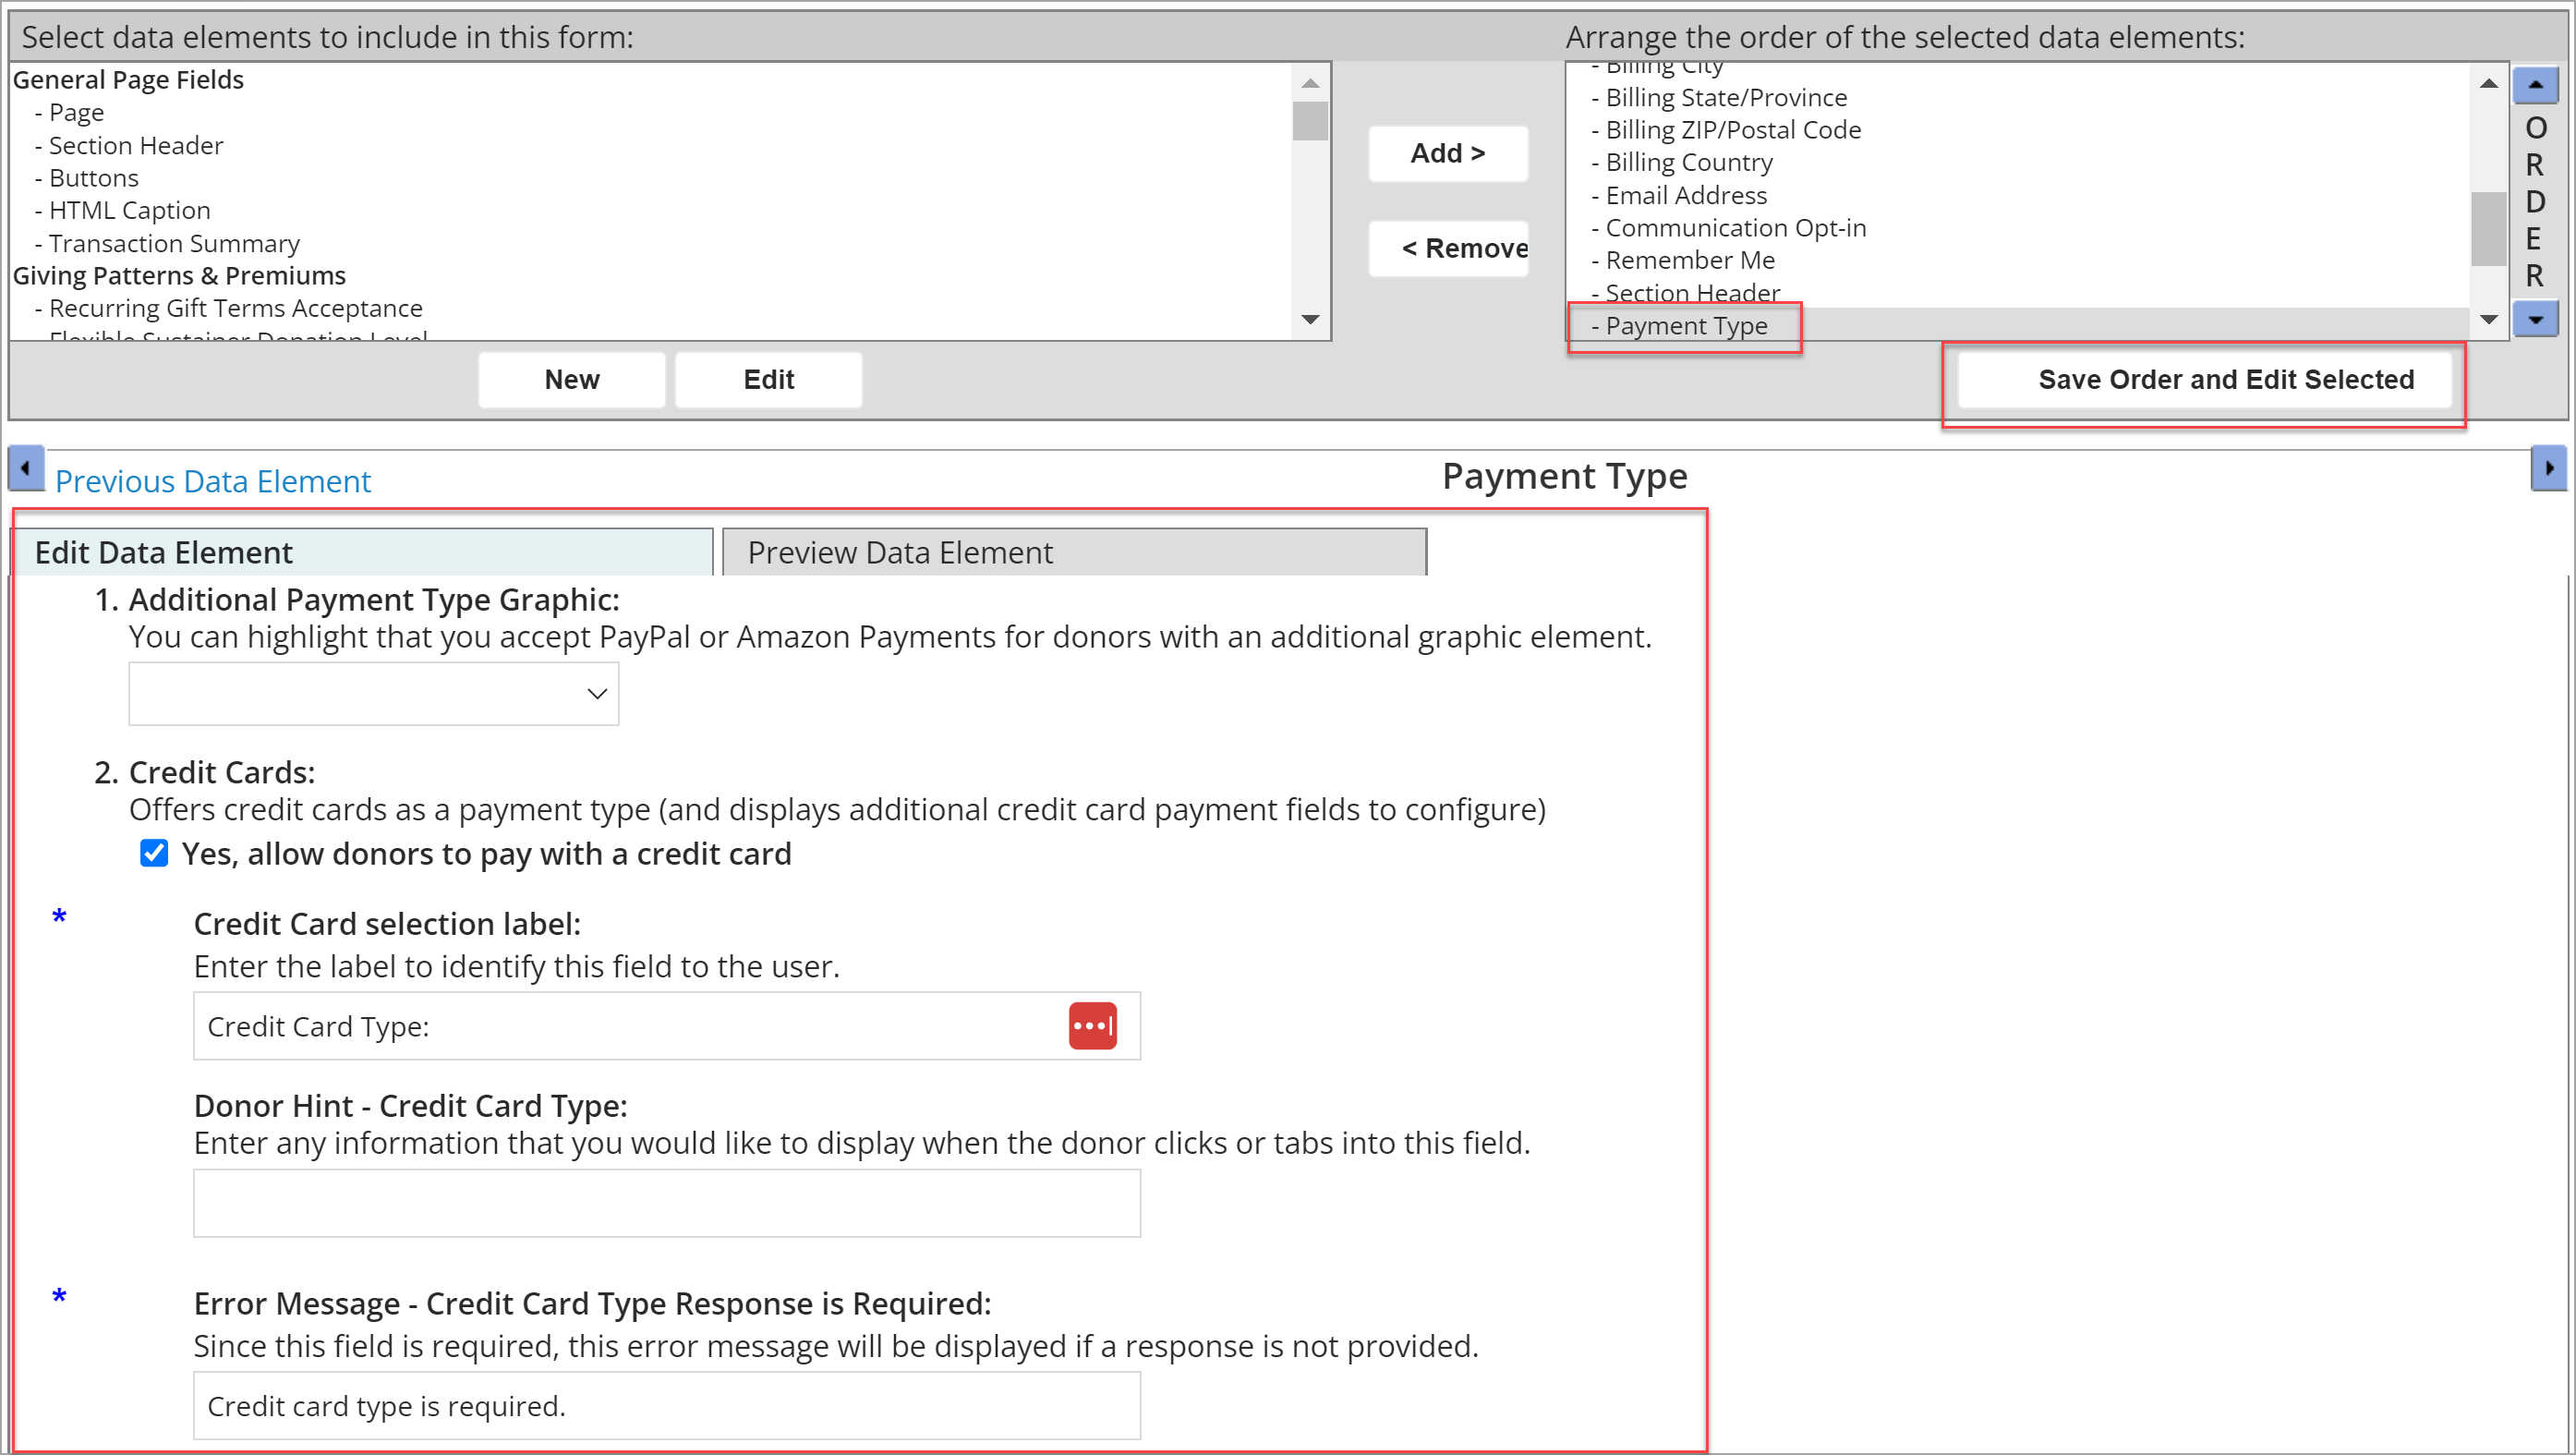Image resolution: width=2576 pixels, height=1455 pixels.
Task: Uncheck allow donors to pay with a credit card
Action: 153,853
